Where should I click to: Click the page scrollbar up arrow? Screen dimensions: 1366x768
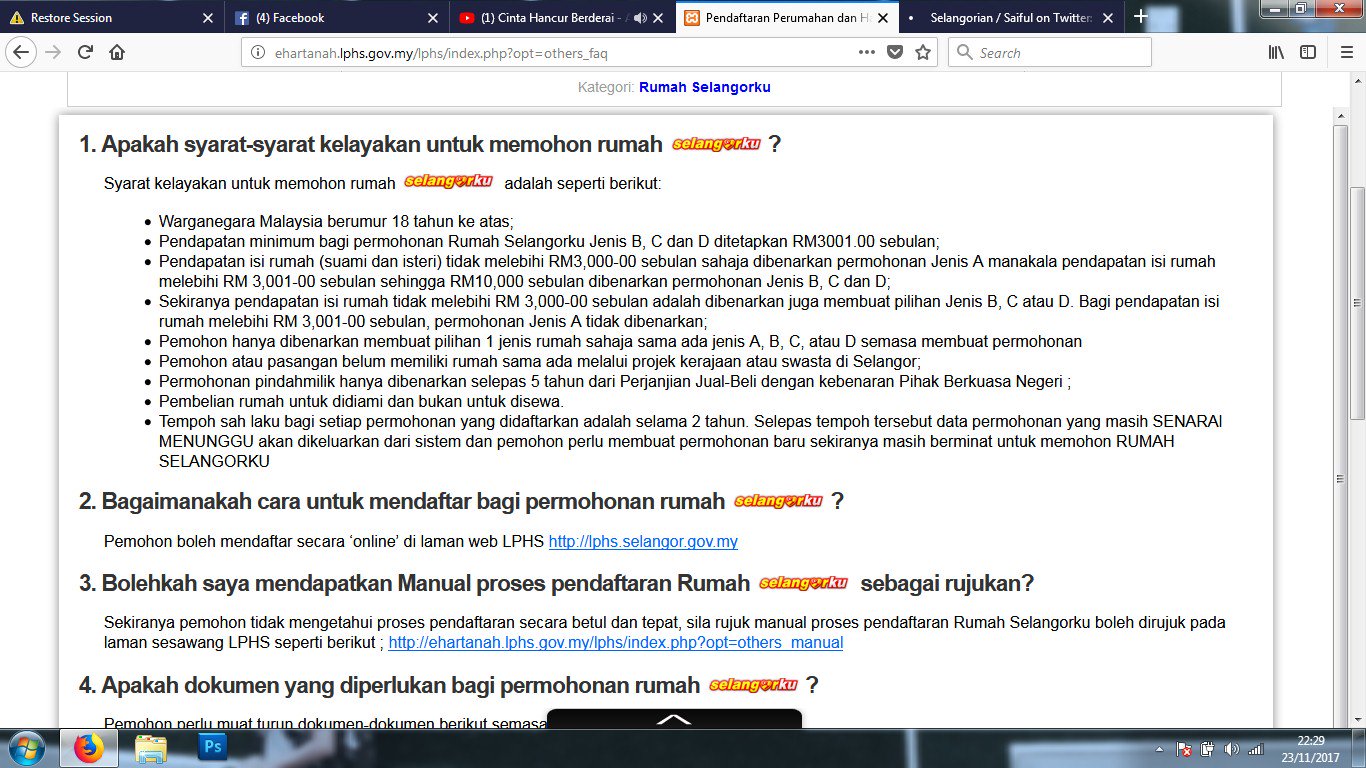click(x=1357, y=82)
